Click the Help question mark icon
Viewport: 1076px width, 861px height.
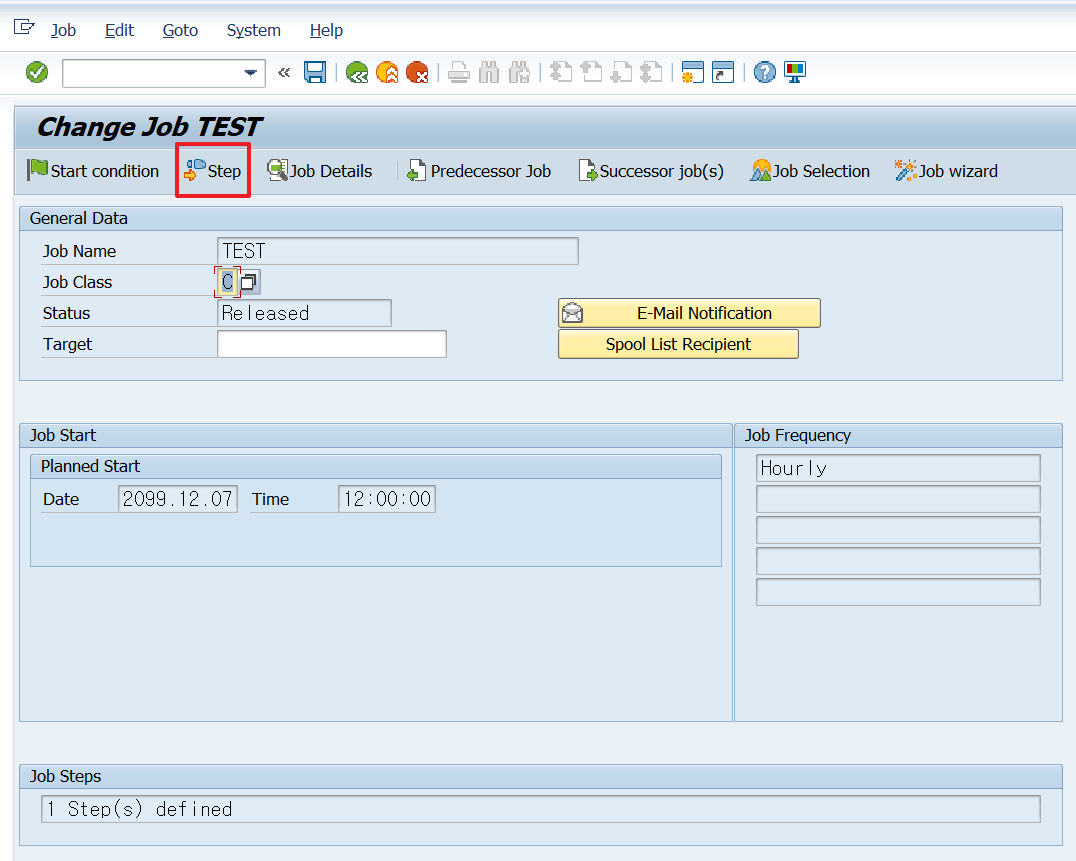764,72
